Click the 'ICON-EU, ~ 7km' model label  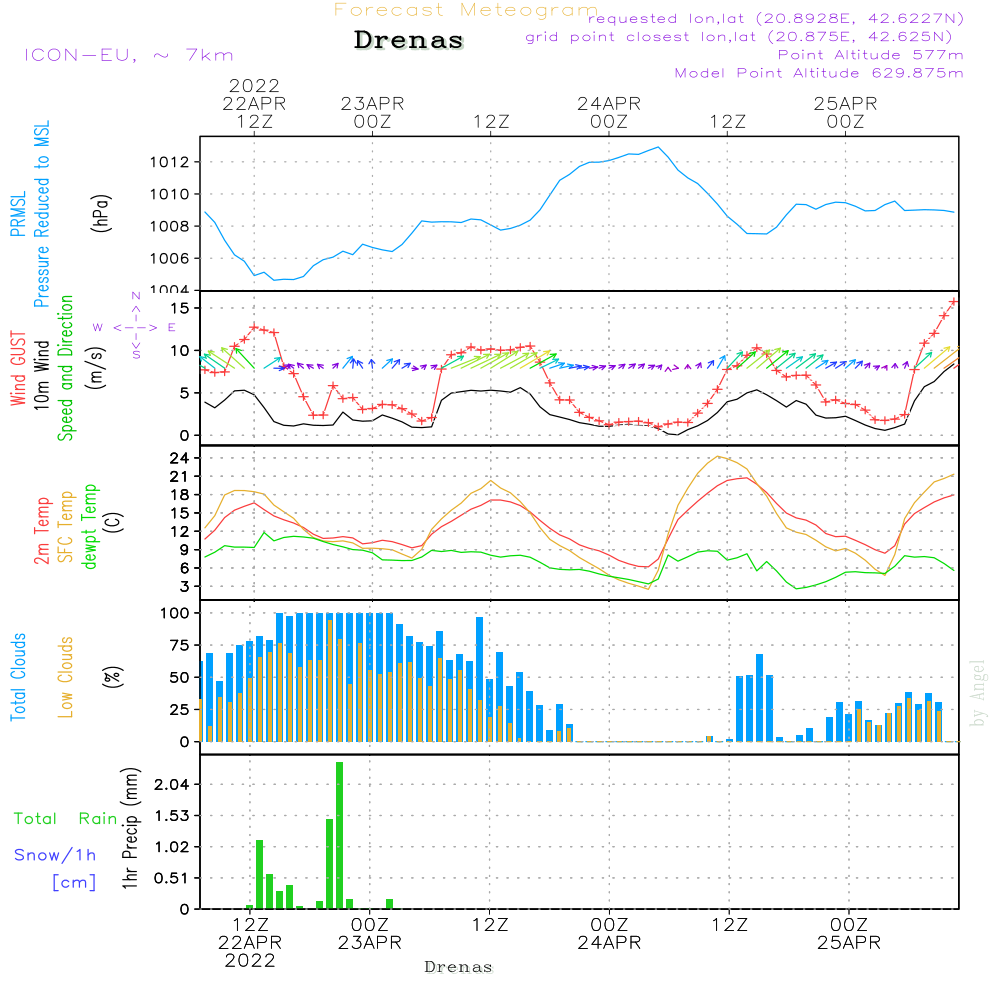tap(129, 55)
